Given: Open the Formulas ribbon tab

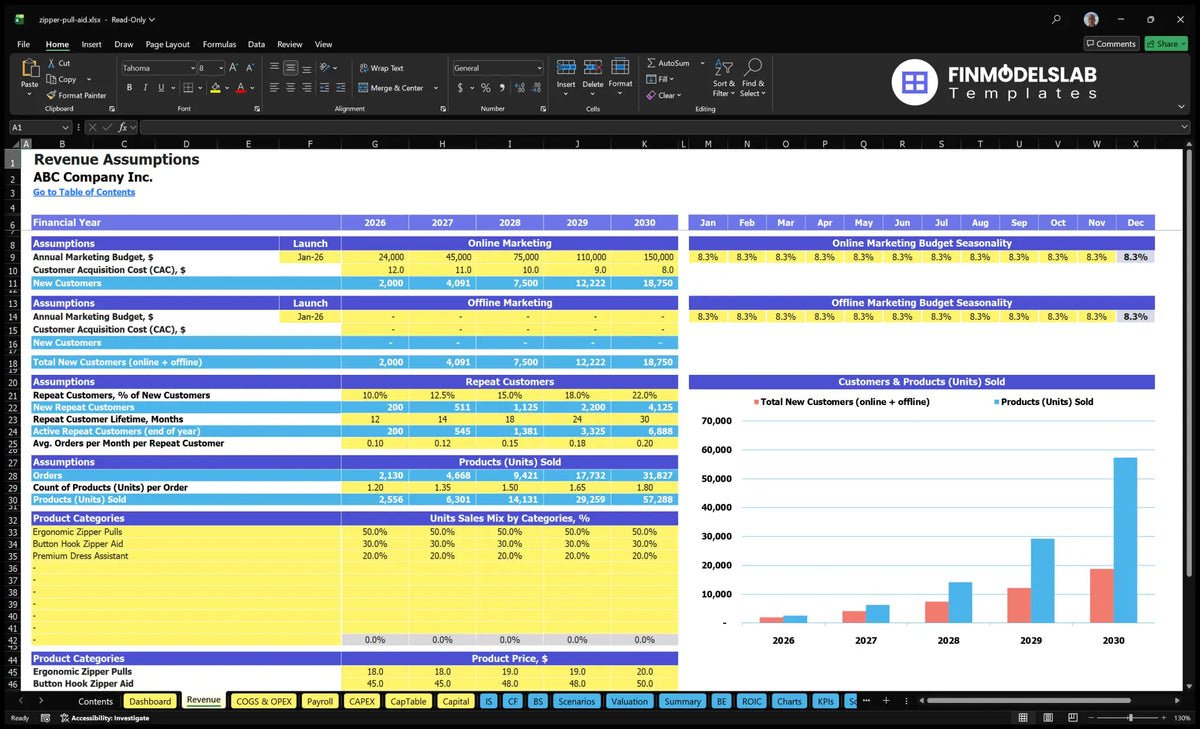Looking at the screenshot, I should (x=219, y=44).
